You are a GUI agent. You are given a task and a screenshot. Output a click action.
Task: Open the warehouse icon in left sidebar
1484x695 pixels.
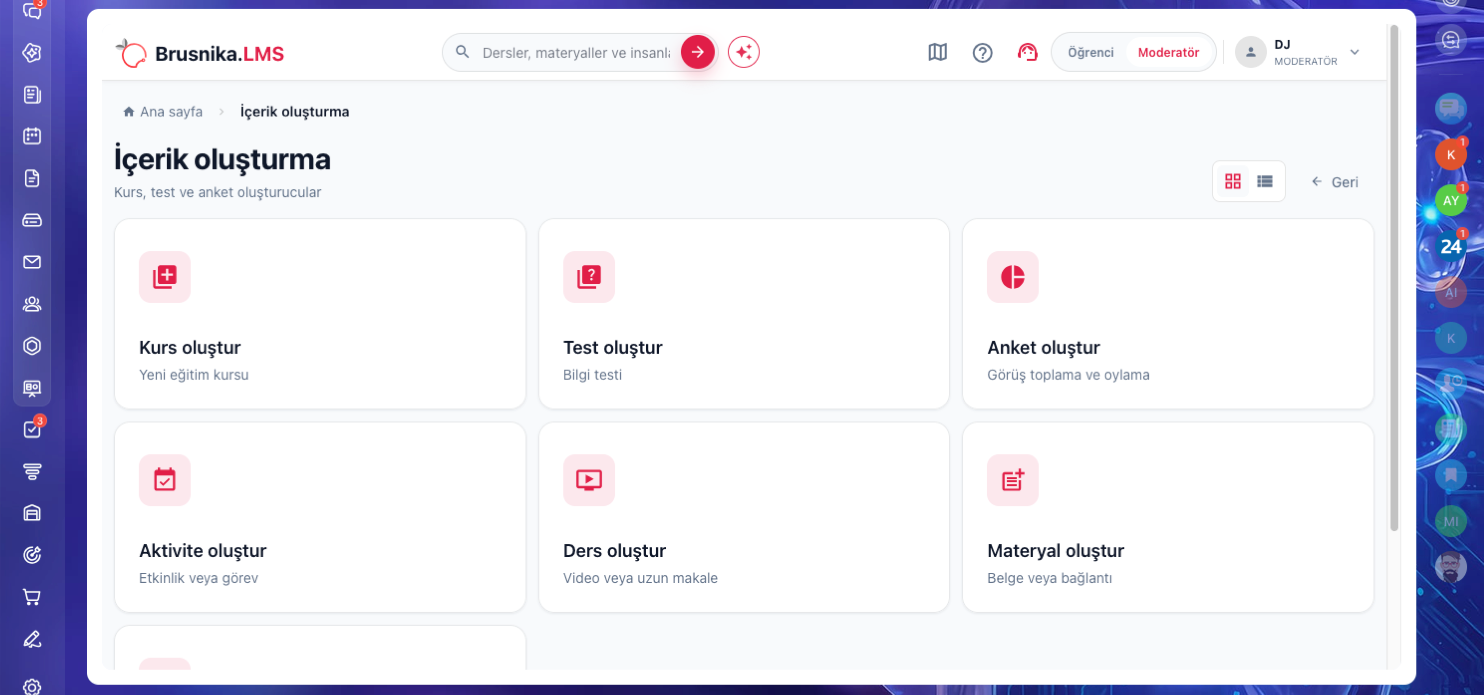(x=32, y=513)
